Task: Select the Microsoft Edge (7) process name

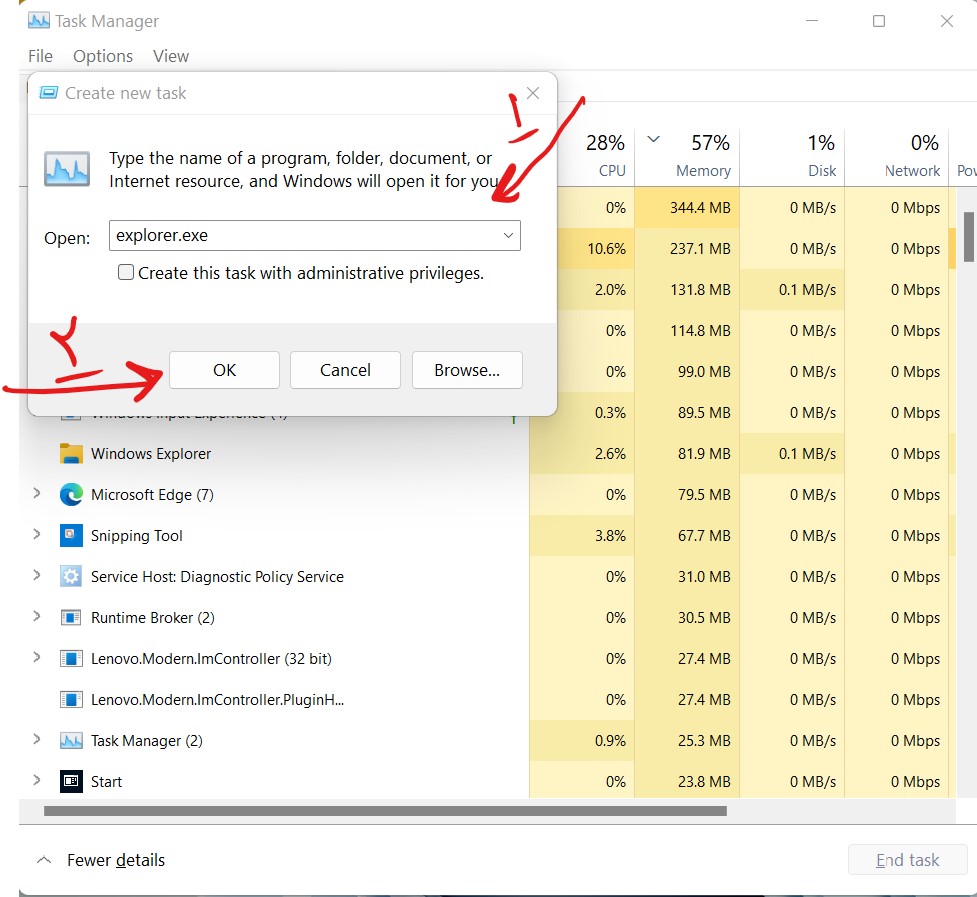Action: coord(152,495)
